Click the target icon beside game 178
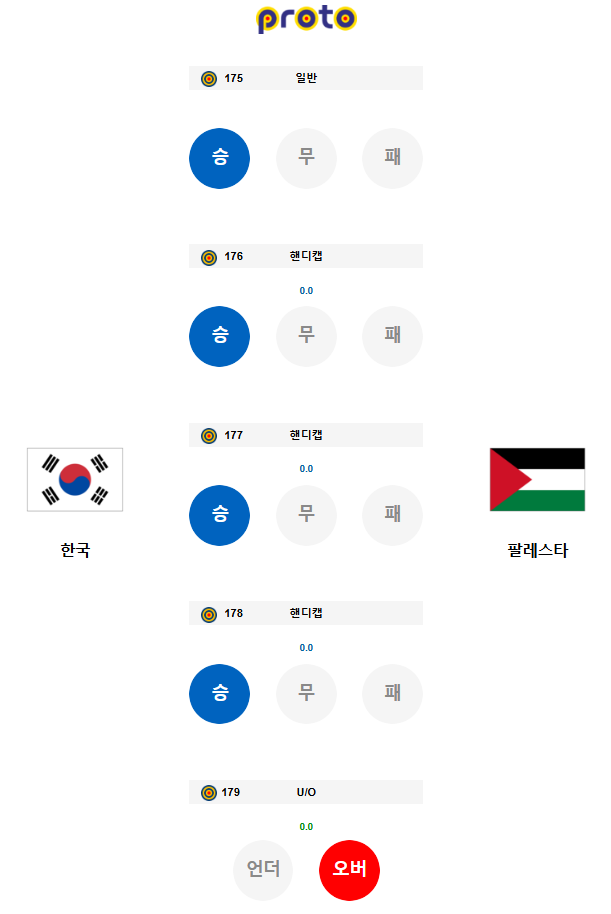611x914 pixels. click(x=209, y=614)
